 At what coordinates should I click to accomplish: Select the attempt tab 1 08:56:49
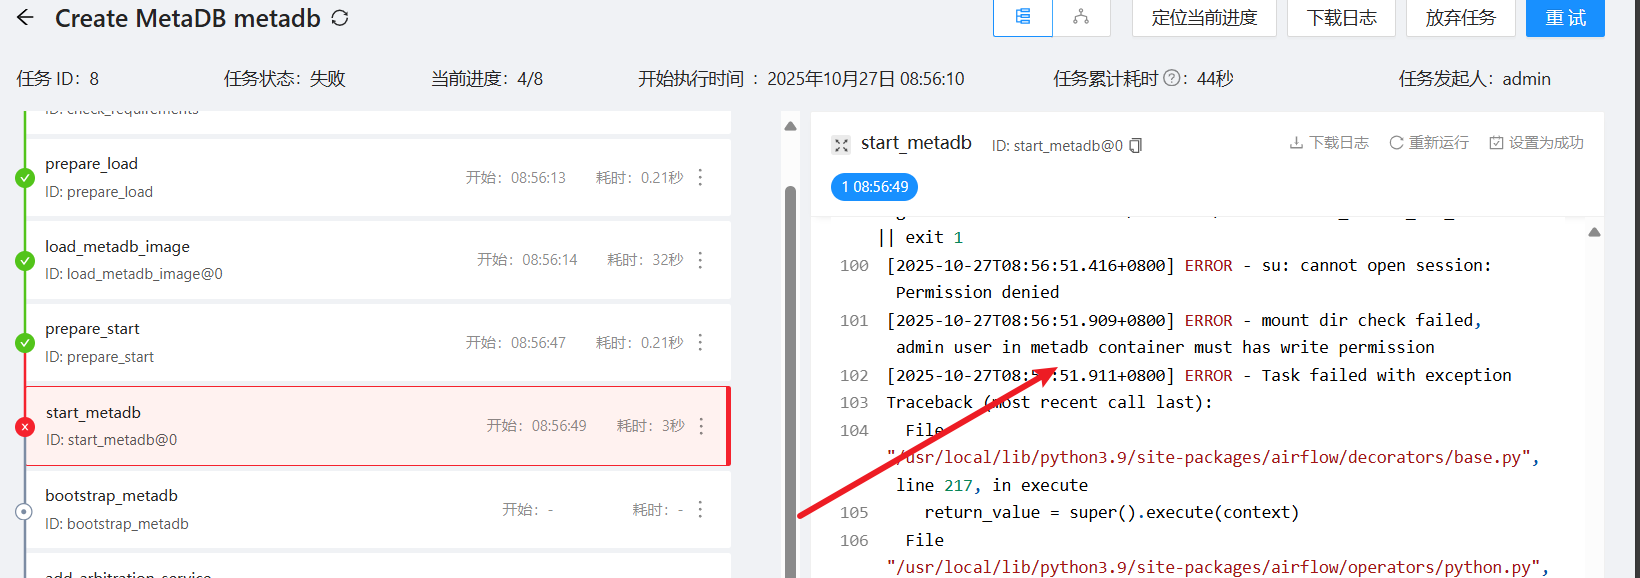(874, 187)
